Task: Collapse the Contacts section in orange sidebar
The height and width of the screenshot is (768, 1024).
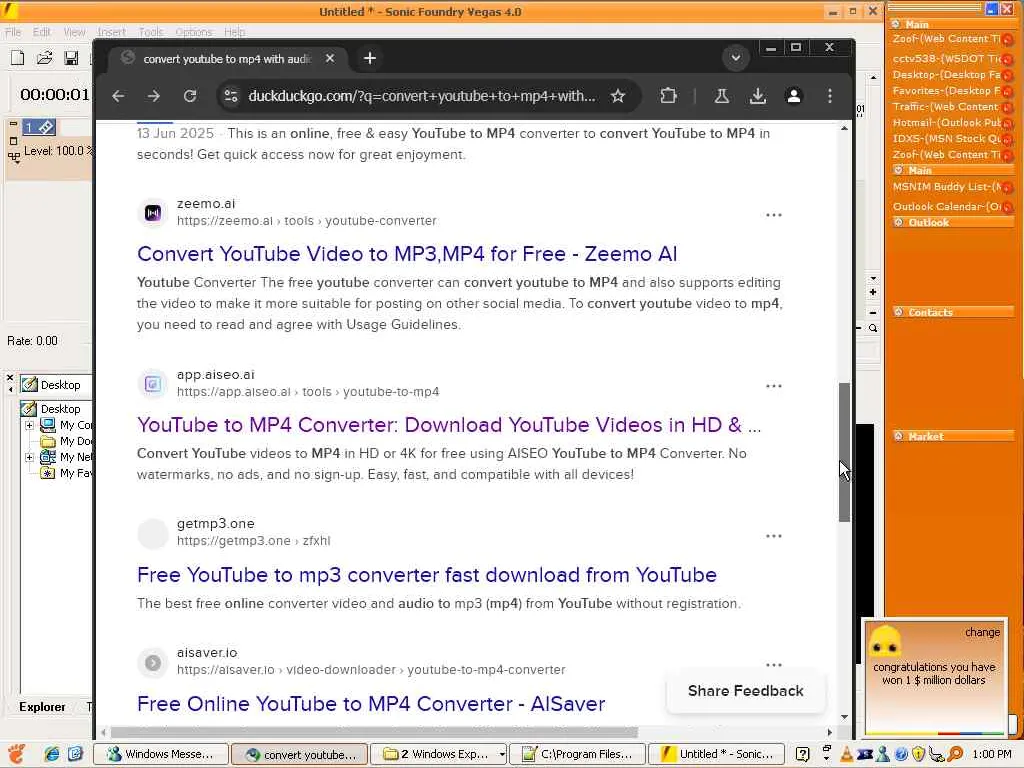Action: 899,312
